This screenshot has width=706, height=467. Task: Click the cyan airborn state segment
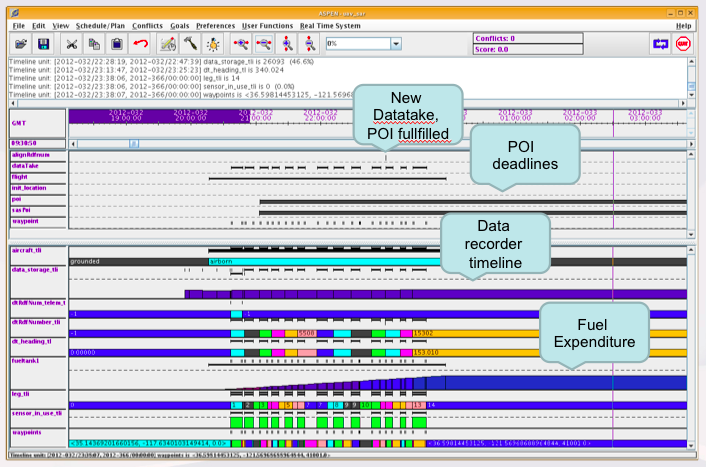pyautogui.click(x=324, y=262)
